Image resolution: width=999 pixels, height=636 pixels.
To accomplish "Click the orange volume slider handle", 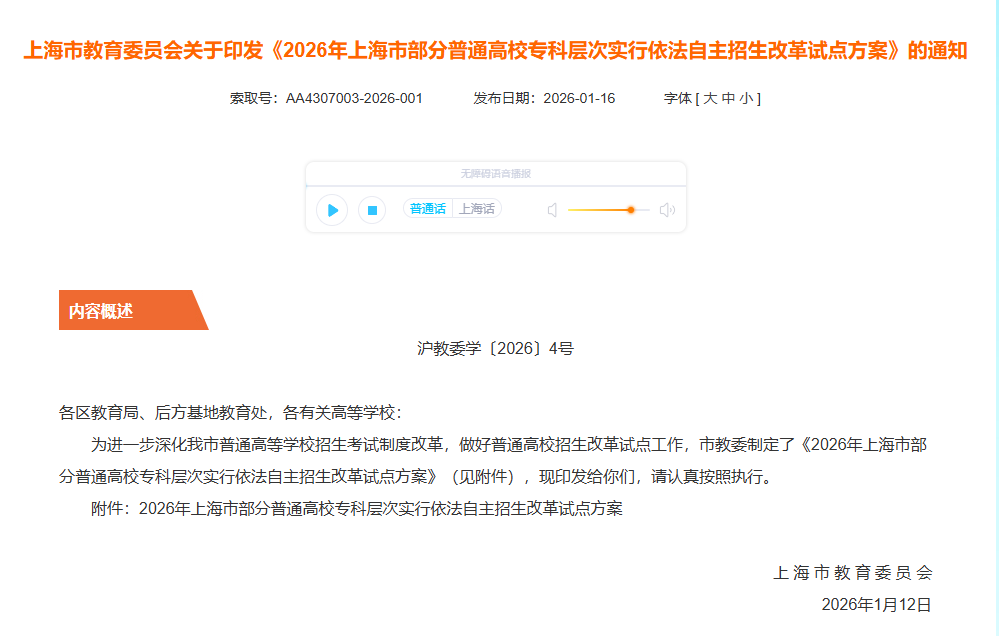I will (631, 210).
